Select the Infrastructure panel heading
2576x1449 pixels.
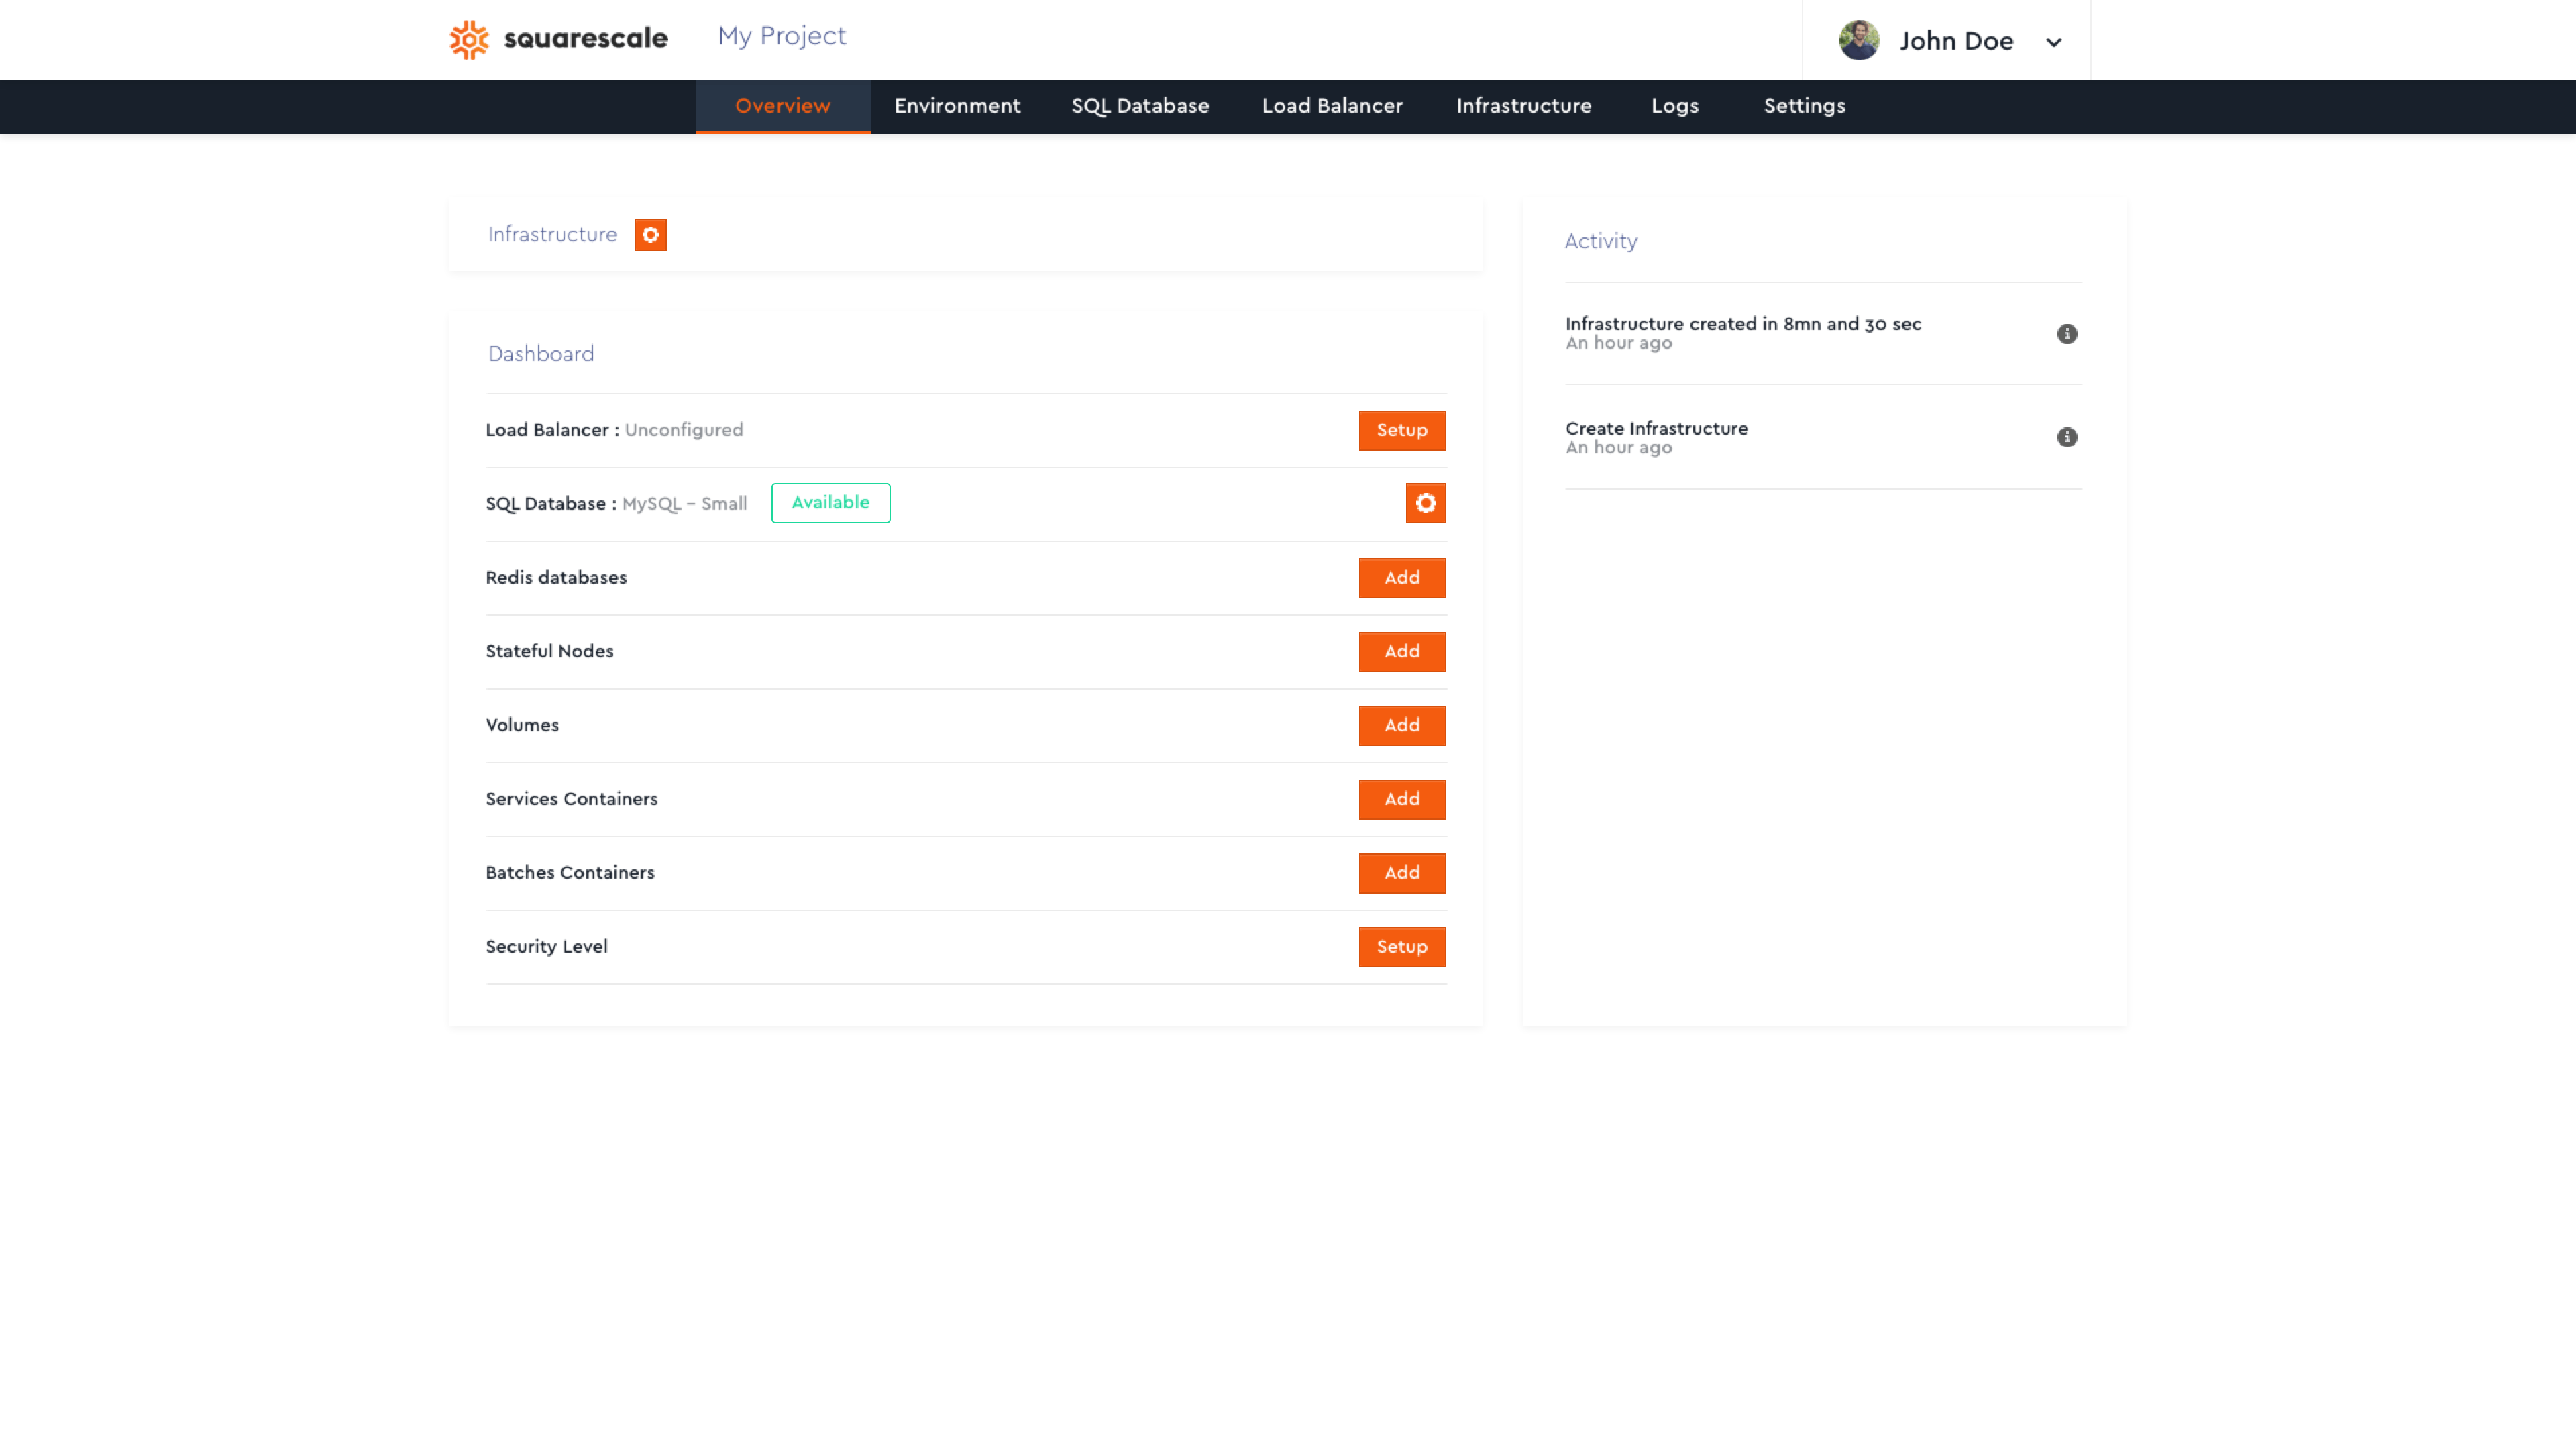point(552,235)
